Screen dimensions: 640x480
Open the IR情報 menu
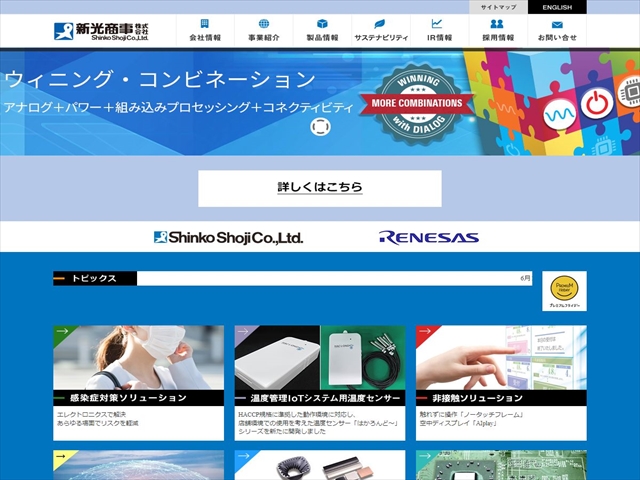click(x=440, y=31)
